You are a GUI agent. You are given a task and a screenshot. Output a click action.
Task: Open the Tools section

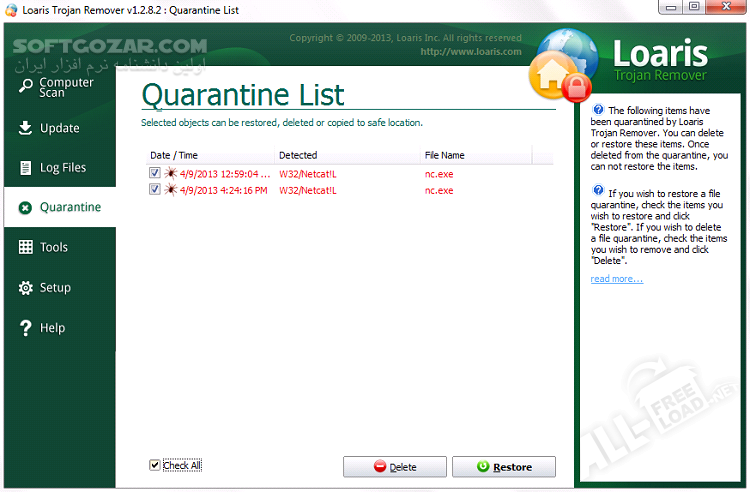click(x=54, y=247)
